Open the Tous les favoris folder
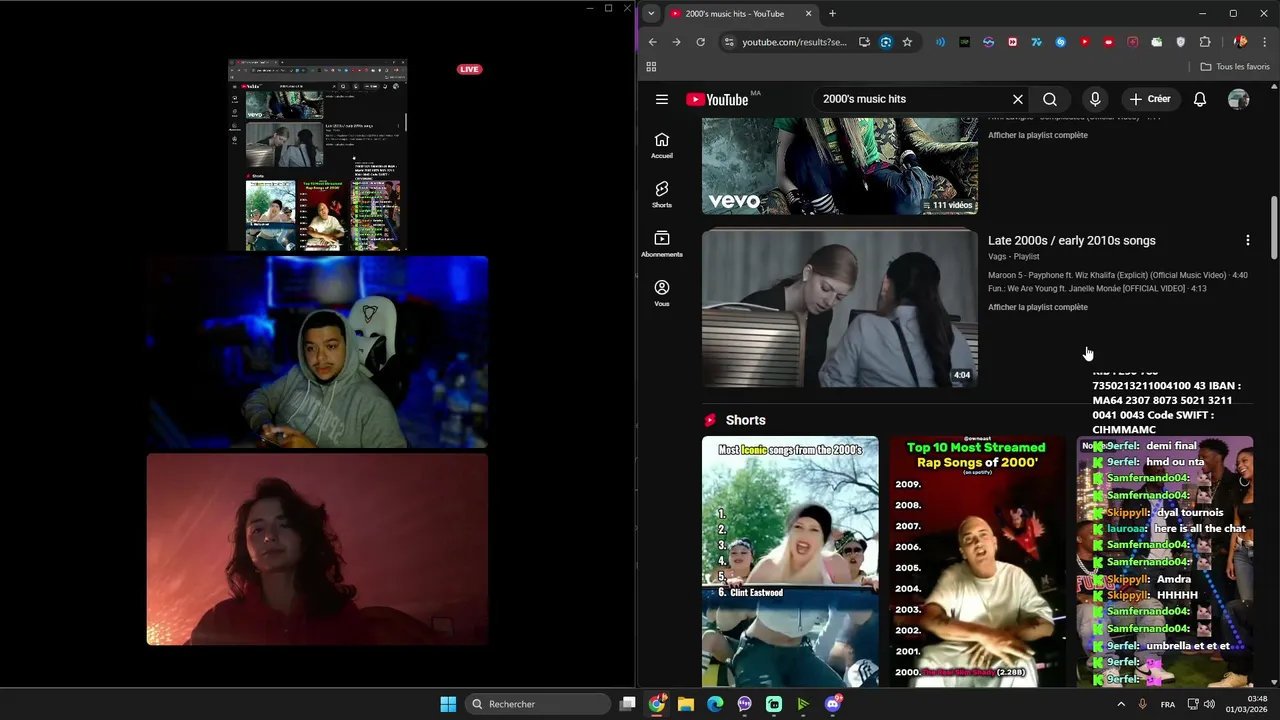 pyautogui.click(x=1235, y=67)
